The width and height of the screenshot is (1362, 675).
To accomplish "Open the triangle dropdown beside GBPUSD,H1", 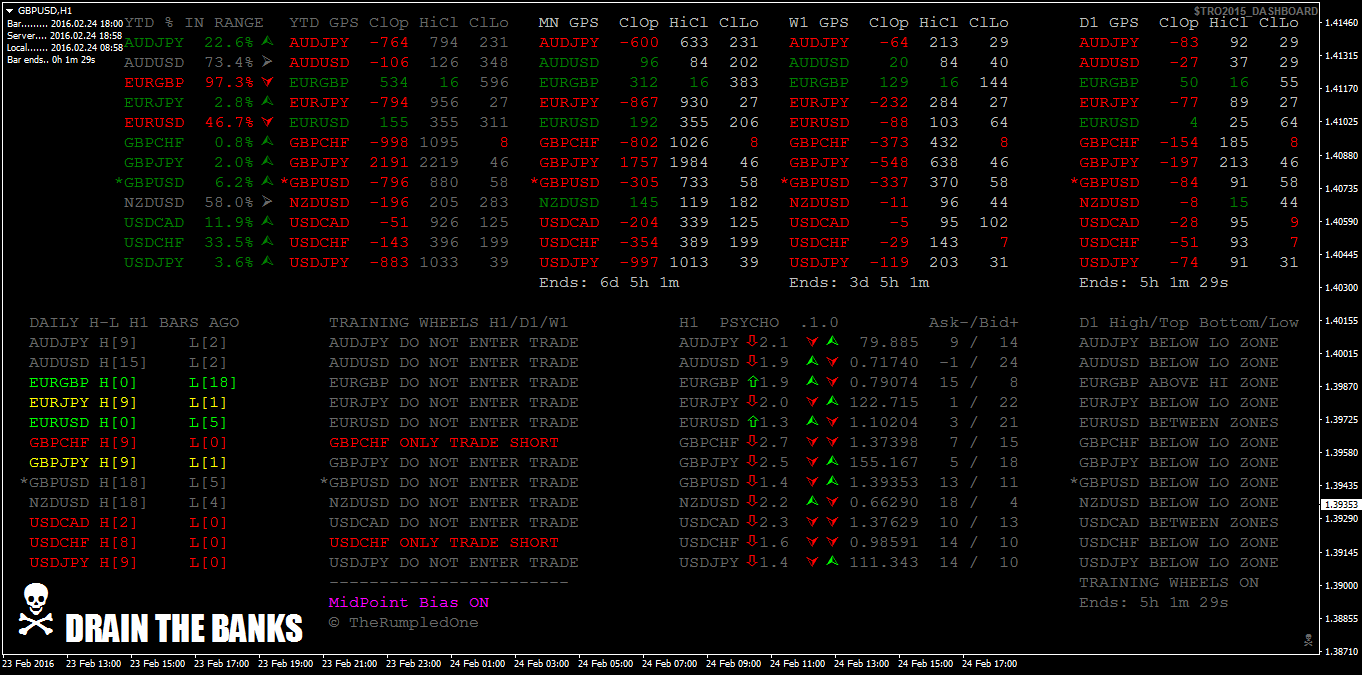I will click(x=10, y=10).
